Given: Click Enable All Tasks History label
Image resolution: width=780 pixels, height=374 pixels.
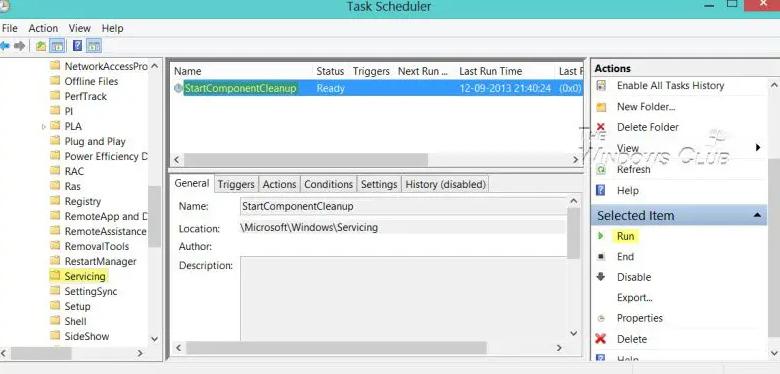Looking at the screenshot, I should (x=670, y=86).
